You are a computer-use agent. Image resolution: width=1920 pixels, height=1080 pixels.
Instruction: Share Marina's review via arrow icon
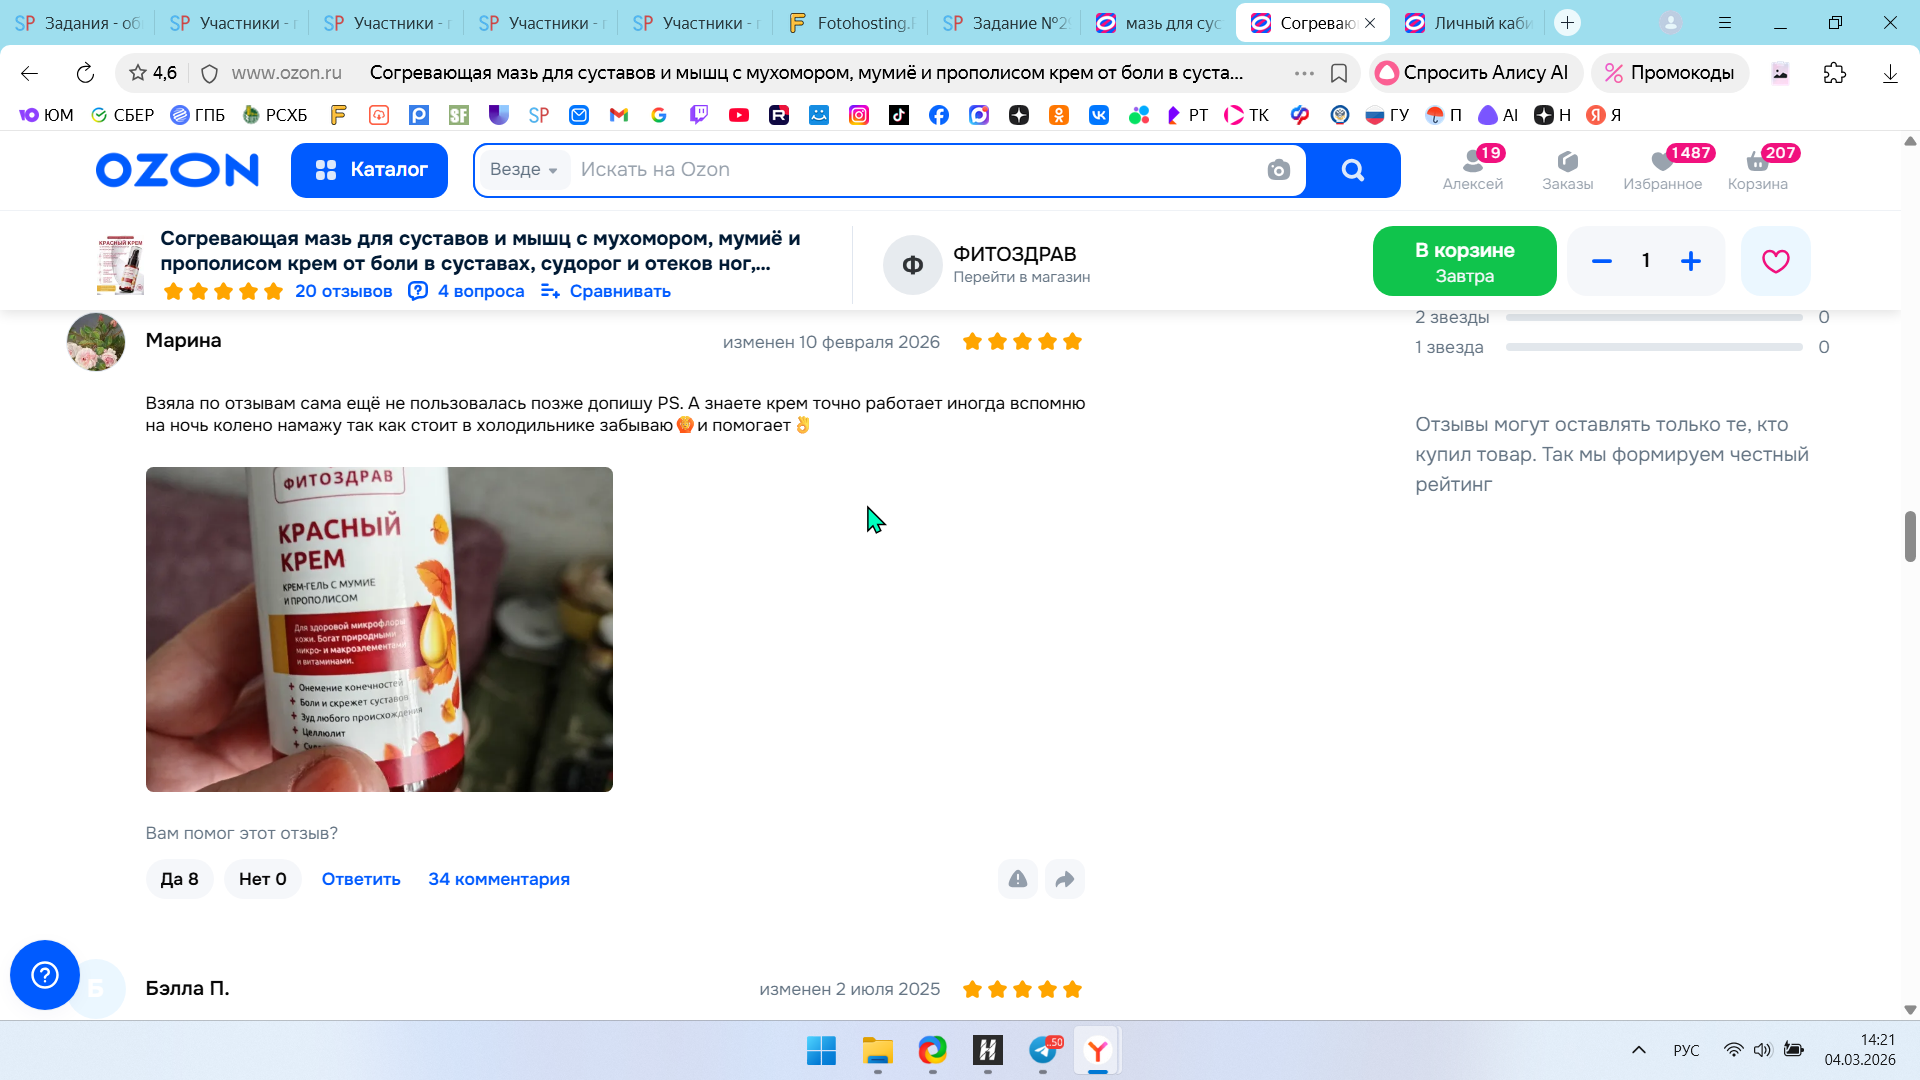pyautogui.click(x=1064, y=879)
